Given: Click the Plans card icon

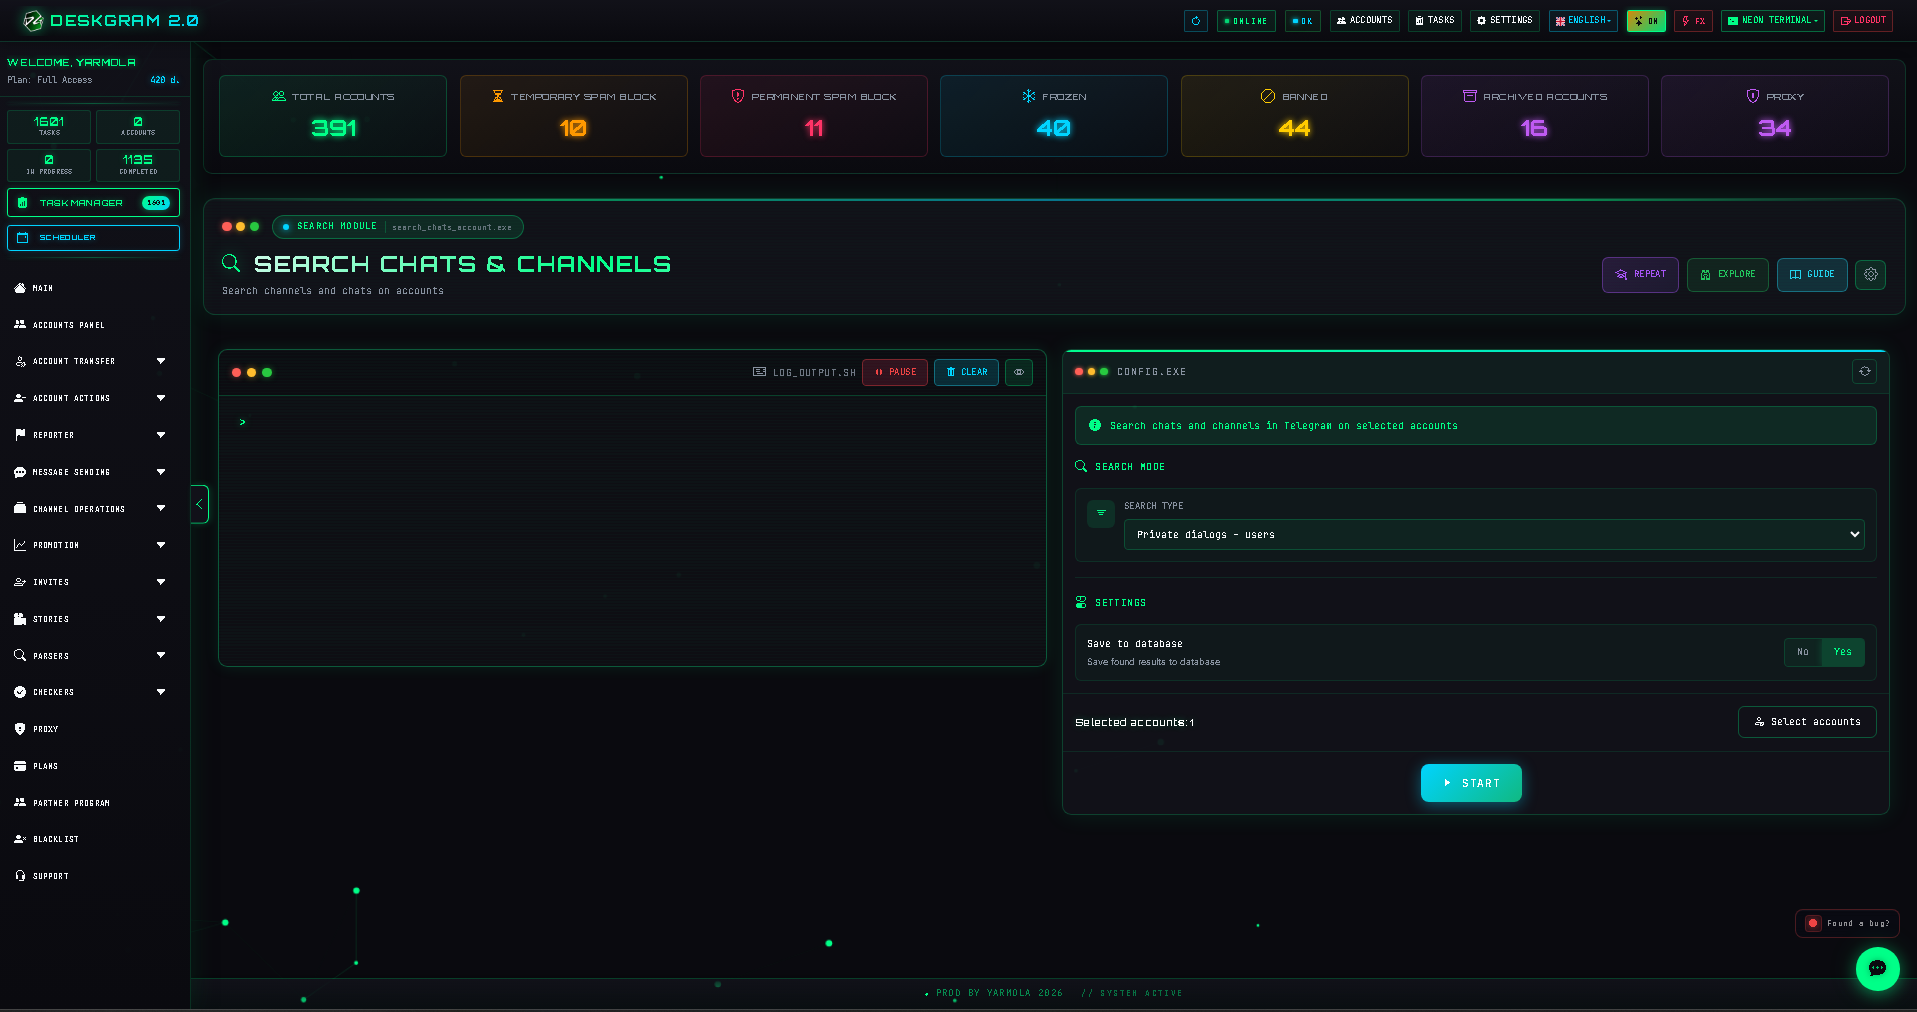Looking at the screenshot, I should coord(20,766).
